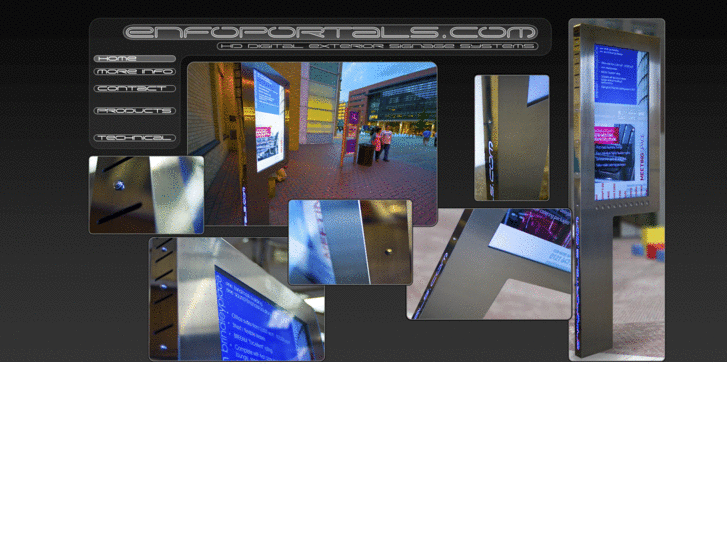Click the HD Digital Exterior Signage Systems tagline
This screenshot has width=727, height=545.
pos(377,46)
